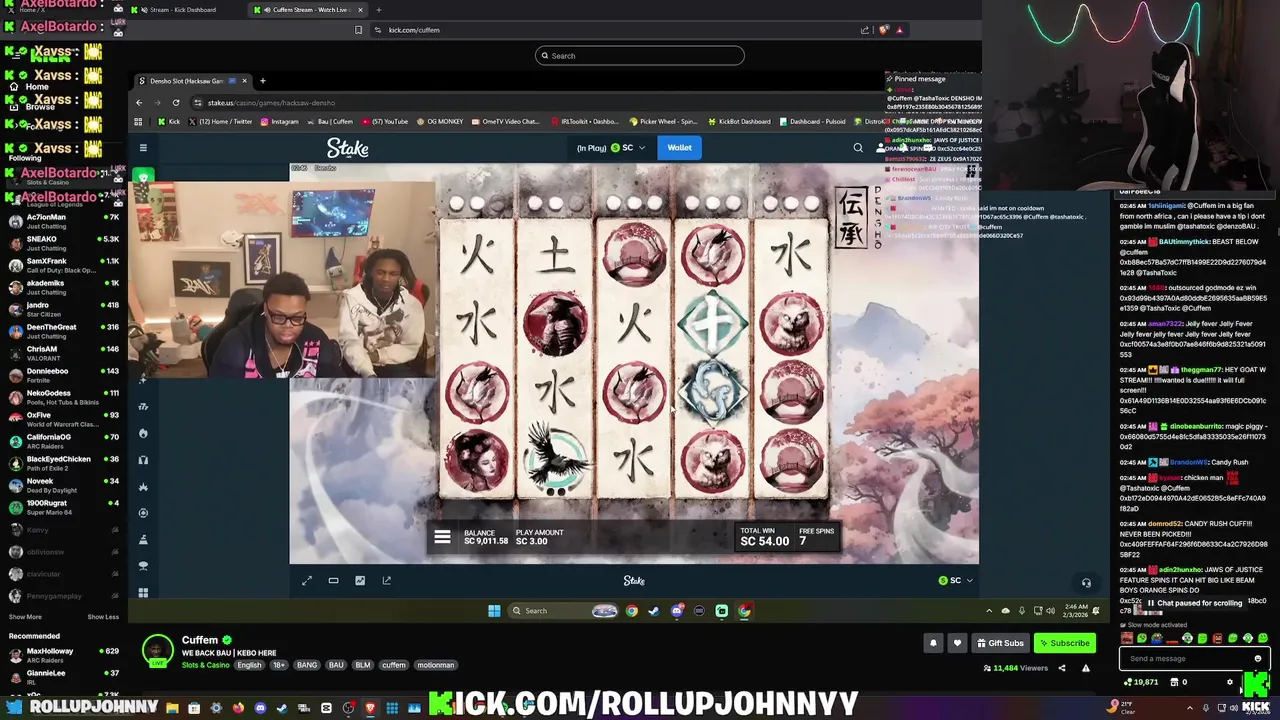Screen dimensions: 1280x720
Task: Open the Picker Wheel bookmark
Action: (x=663, y=122)
